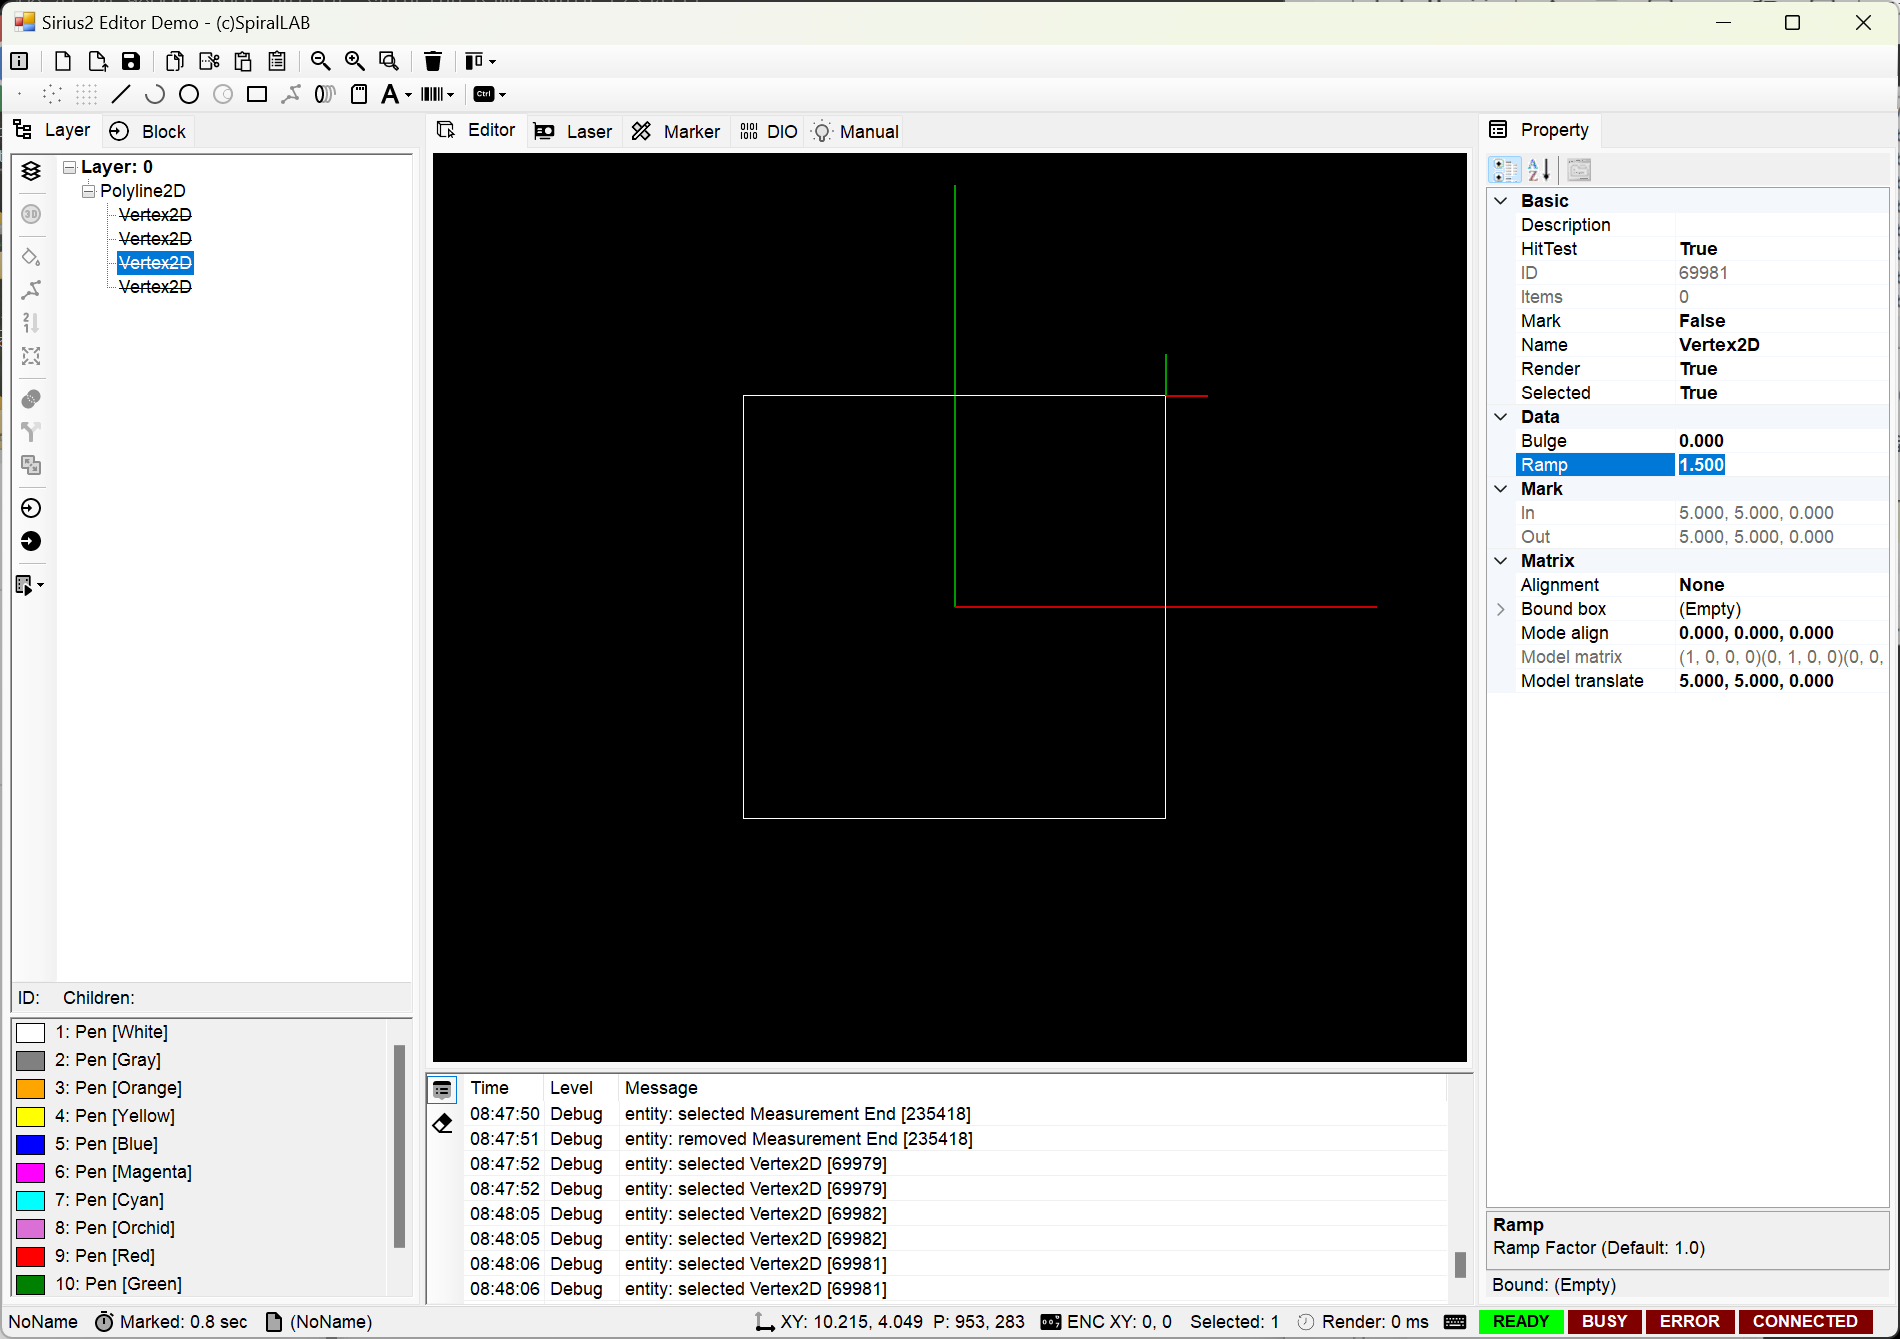
Task: Click the Model translate property value
Action: tap(1782, 681)
